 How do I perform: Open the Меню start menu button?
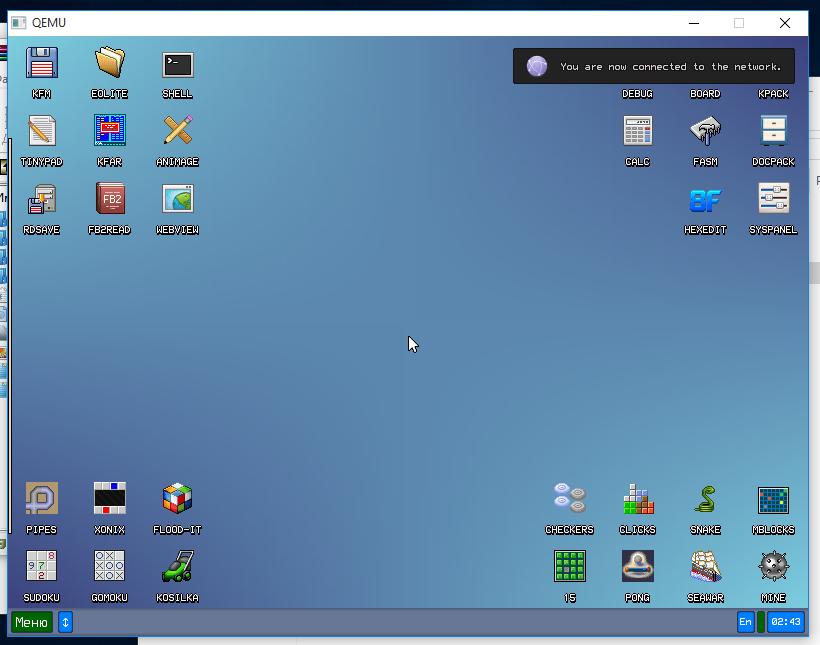31,622
